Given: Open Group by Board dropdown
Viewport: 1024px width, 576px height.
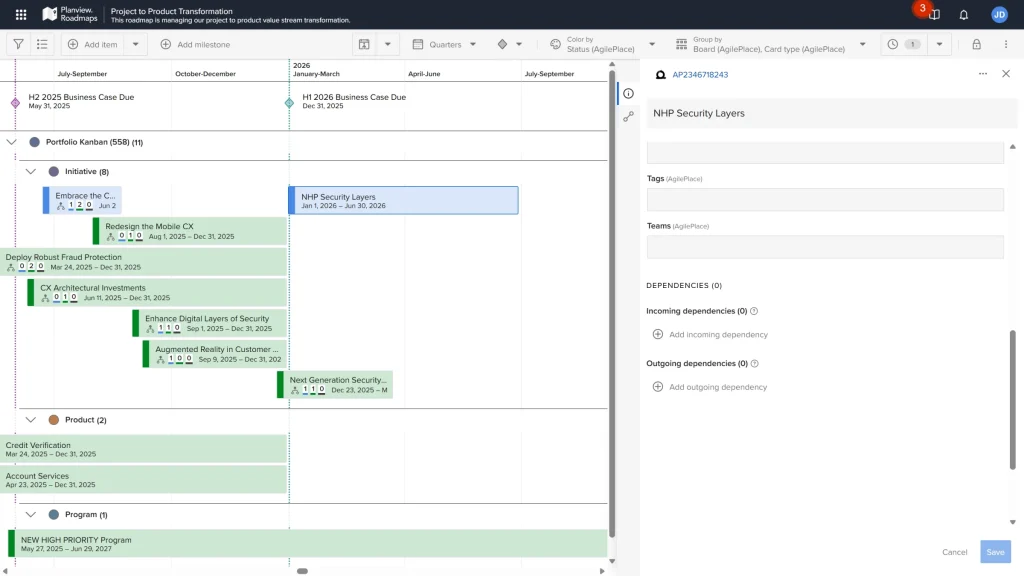Looking at the screenshot, I should pos(771,44).
